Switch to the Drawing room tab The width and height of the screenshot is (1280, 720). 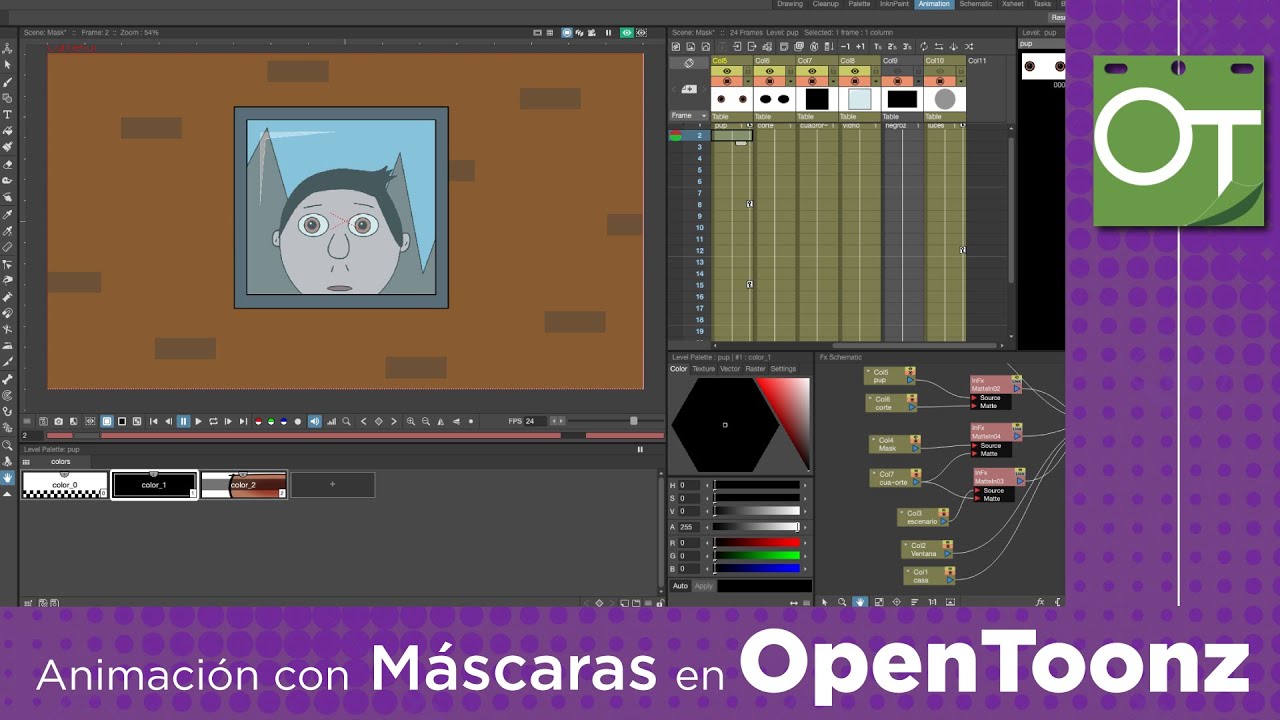click(x=790, y=4)
